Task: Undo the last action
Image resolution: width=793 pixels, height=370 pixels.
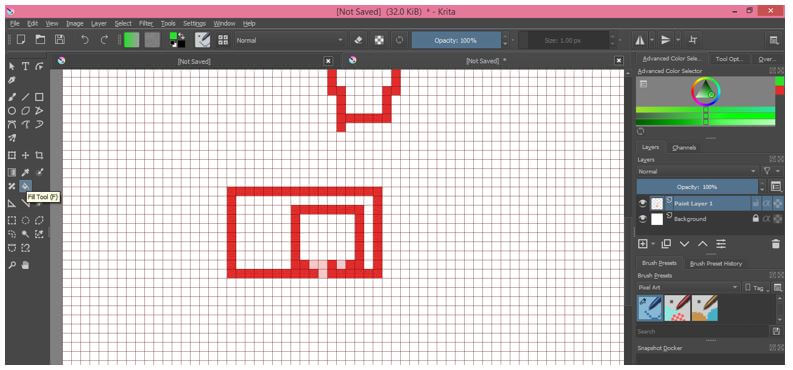Action: [x=85, y=40]
